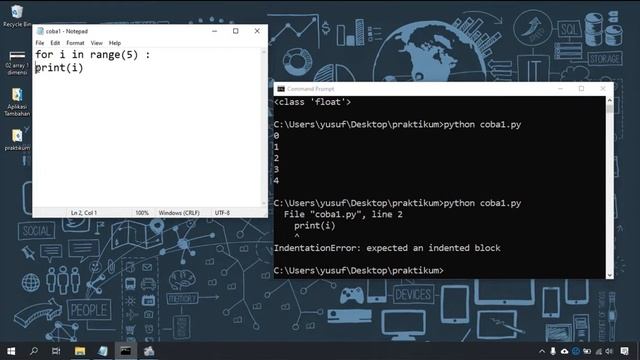The image size is (640, 360).
Task: Close the Command Prompt window
Action: 602,89
